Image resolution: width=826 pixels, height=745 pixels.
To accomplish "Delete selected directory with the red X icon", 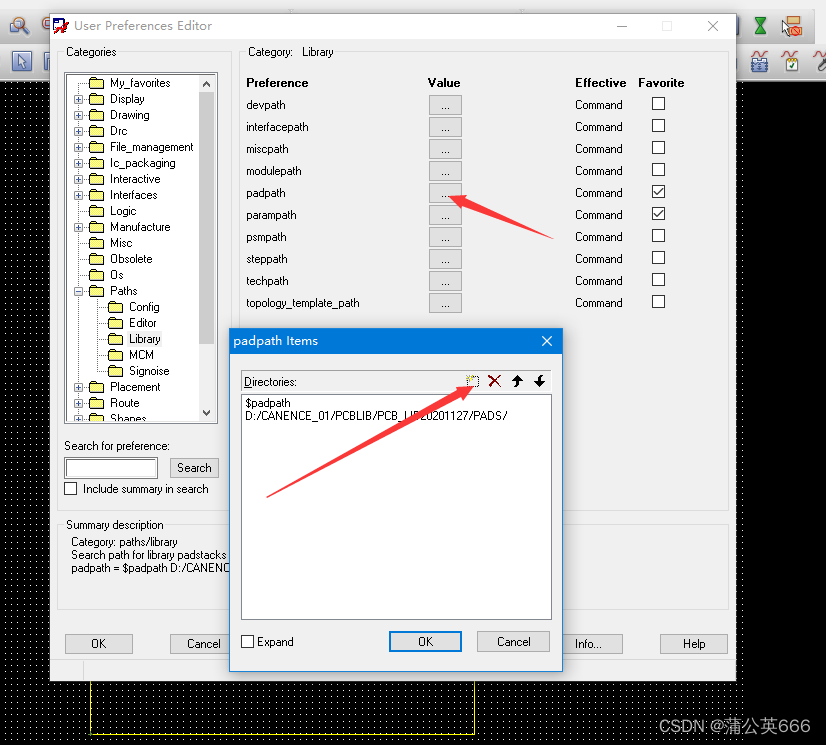I will pos(494,381).
